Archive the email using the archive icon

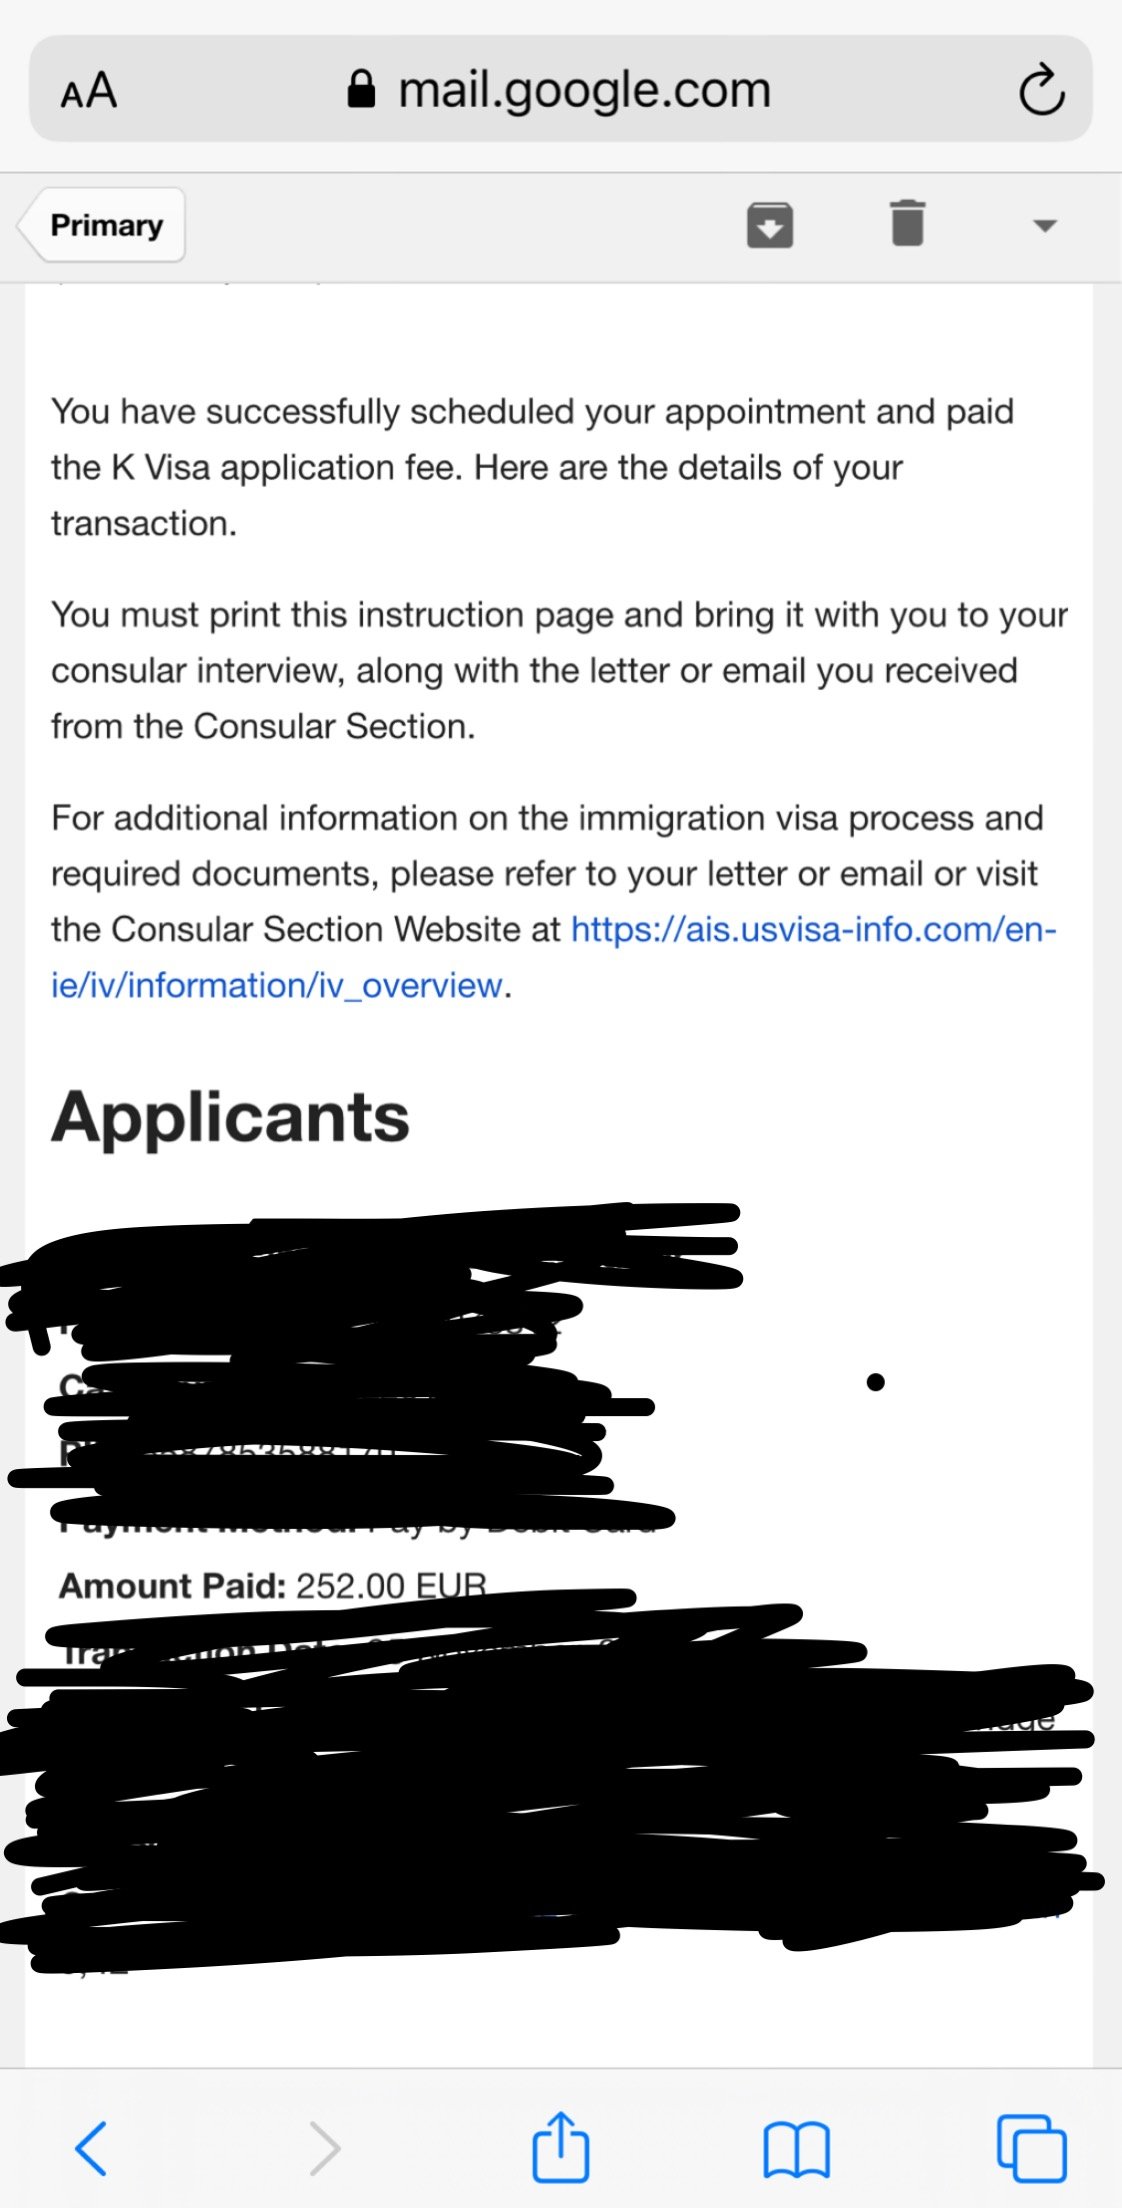pos(770,224)
